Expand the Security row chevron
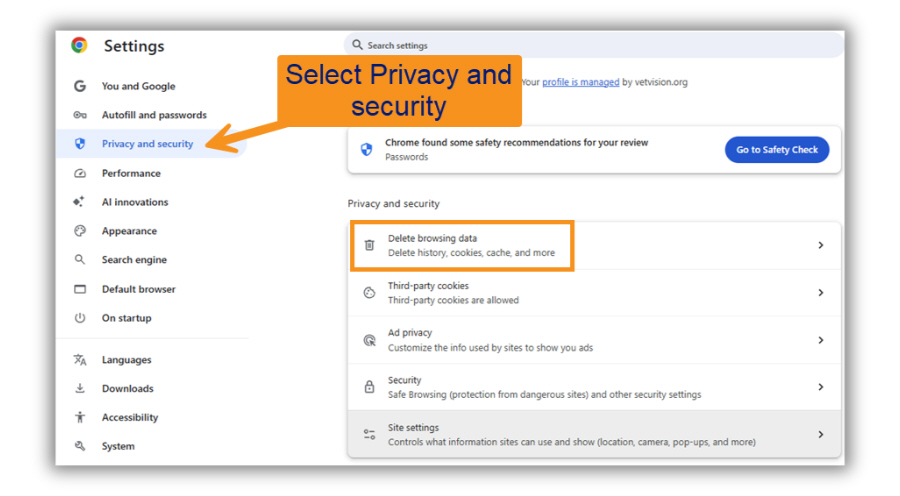The height and width of the screenshot is (496, 900). [820, 387]
